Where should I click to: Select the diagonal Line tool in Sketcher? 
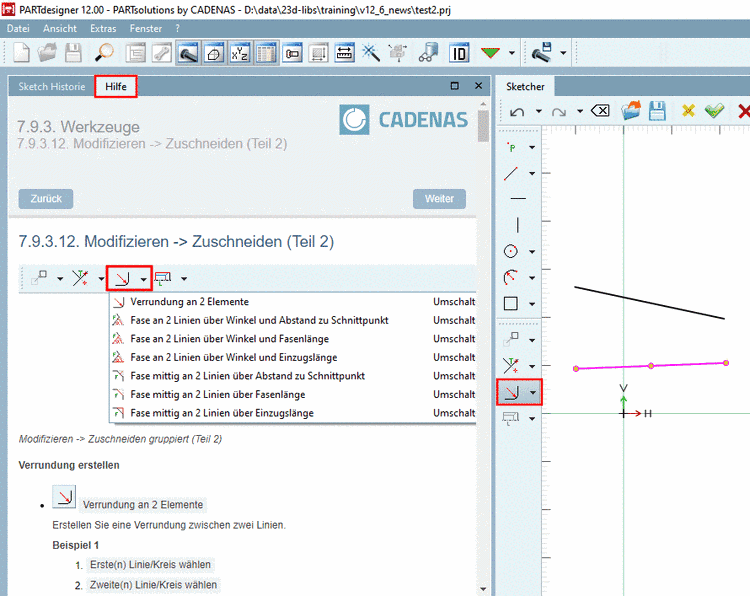tap(511, 173)
